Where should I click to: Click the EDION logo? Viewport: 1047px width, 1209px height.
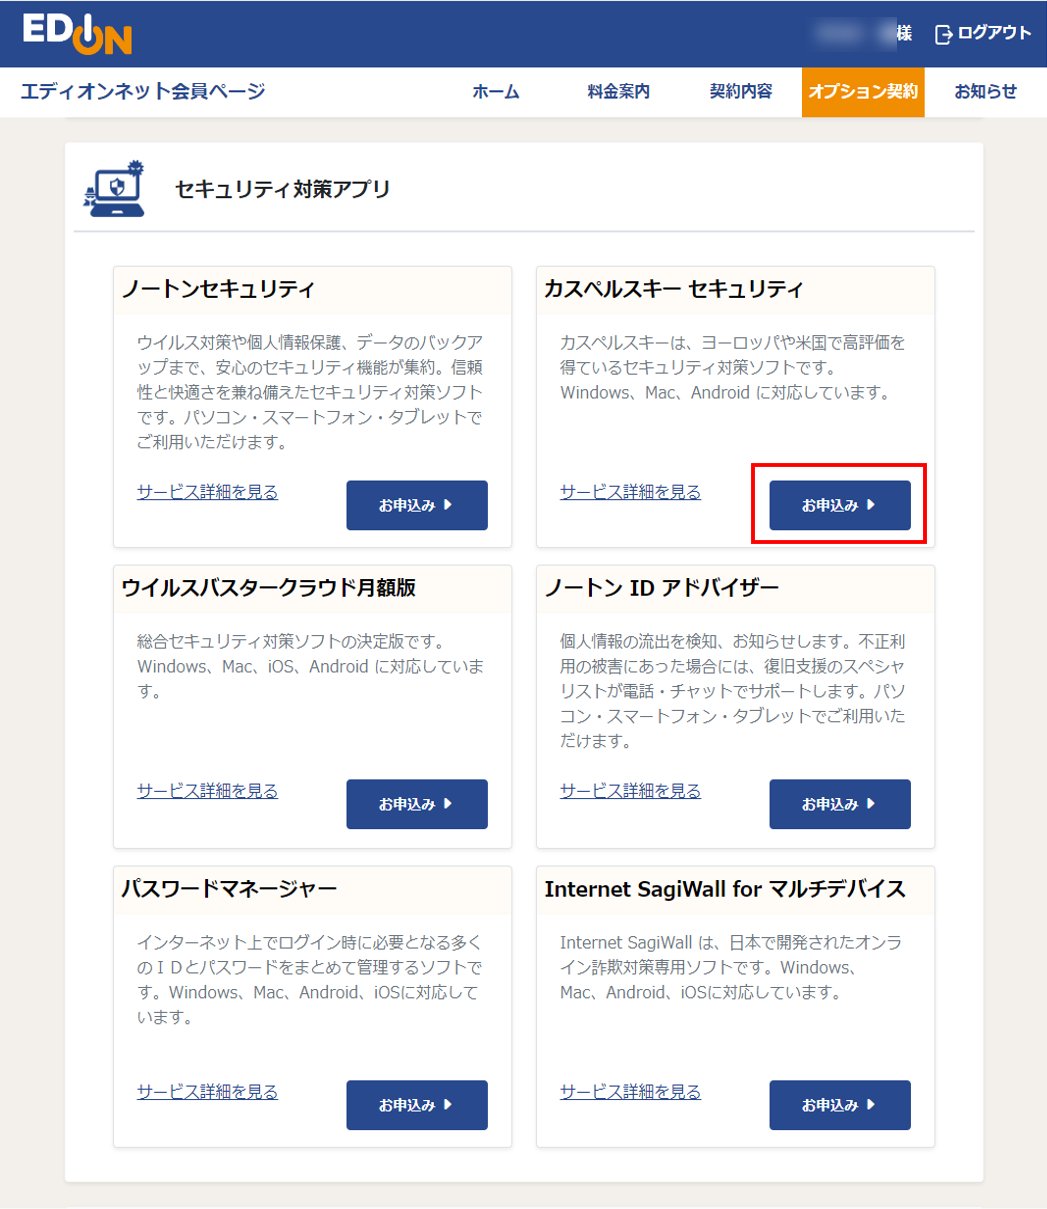[x=77, y=33]
